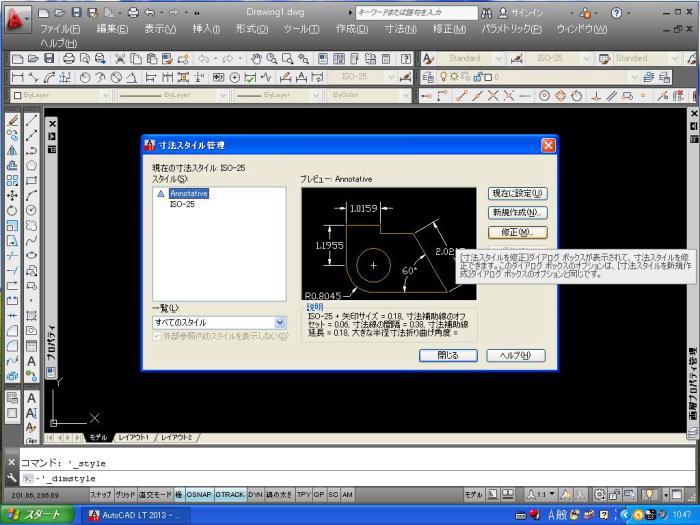This screenshot has width=700, height=525.
Task: Click the 現在に設定(U) button
Action: [517, 193]
